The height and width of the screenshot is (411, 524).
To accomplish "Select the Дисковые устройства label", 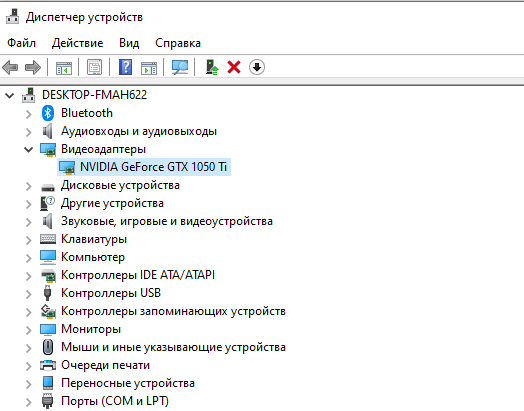I will [x=120, y=185].
